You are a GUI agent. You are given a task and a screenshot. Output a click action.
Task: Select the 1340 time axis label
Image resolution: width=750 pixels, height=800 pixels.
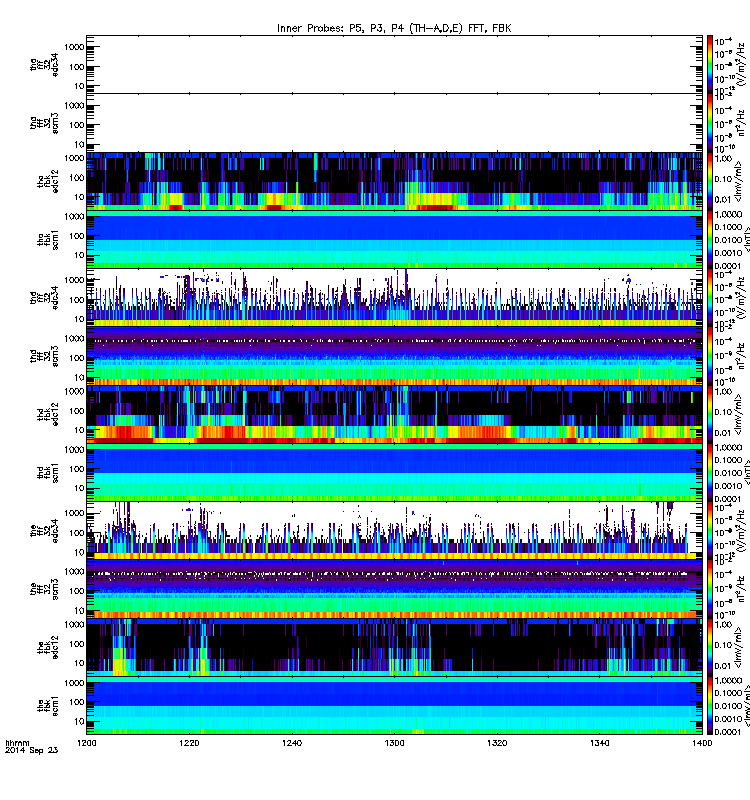[599, 743]
